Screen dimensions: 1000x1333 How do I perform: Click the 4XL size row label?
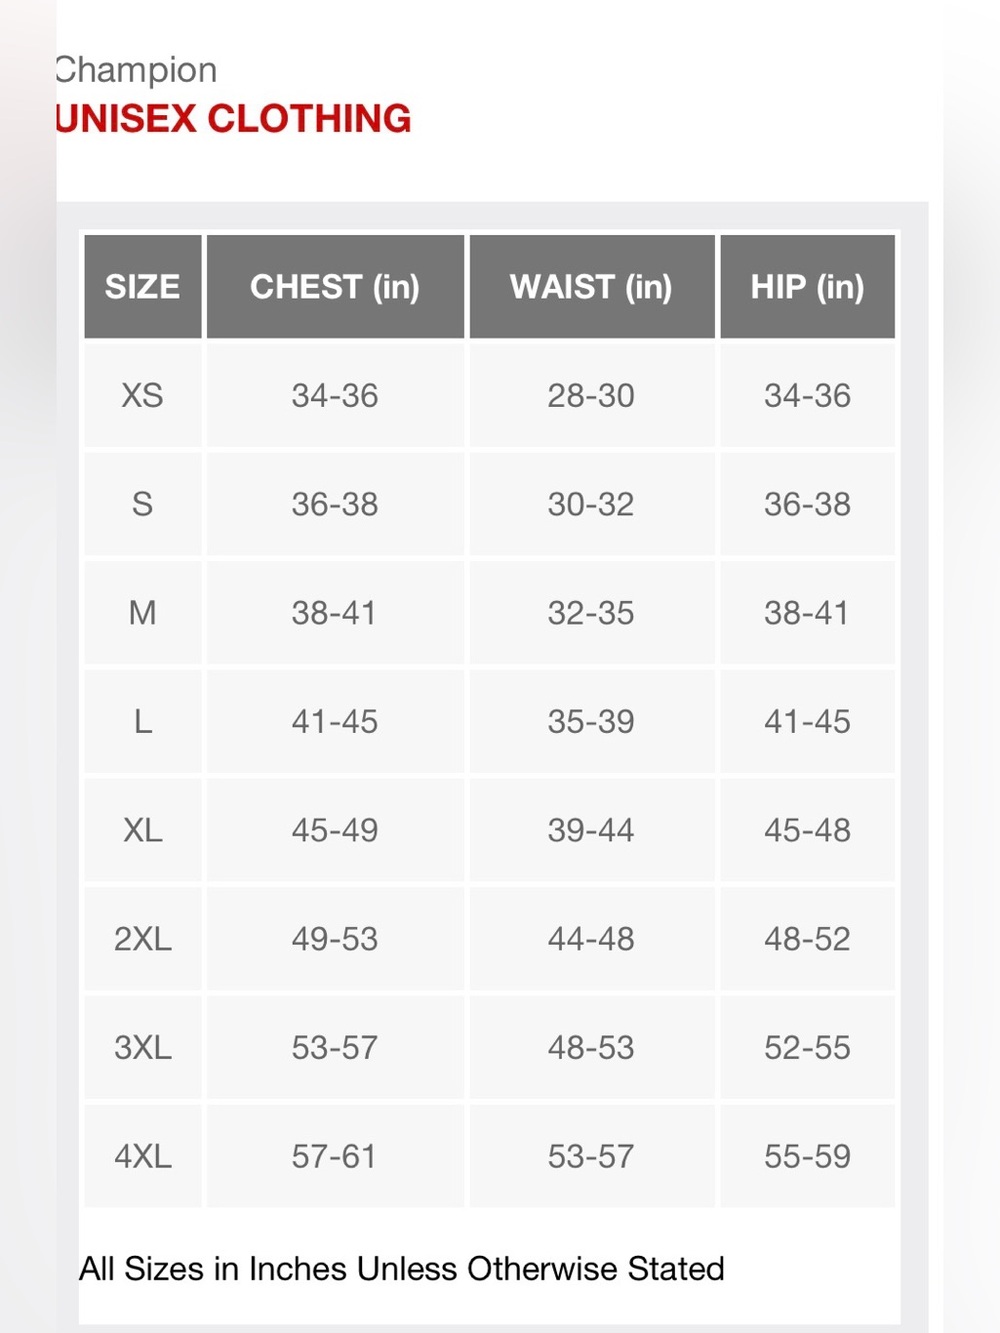(x=142, y=1157)
